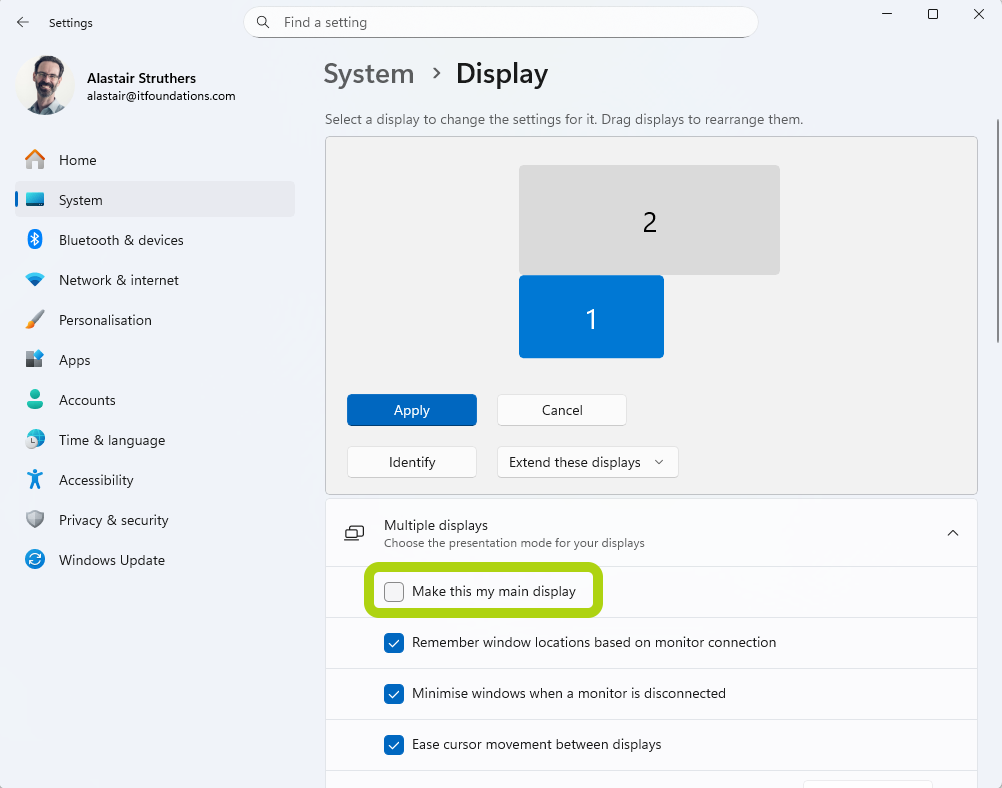Click the Apps sidebar icon
The image size is (1002, 788).
coord(35,360)
